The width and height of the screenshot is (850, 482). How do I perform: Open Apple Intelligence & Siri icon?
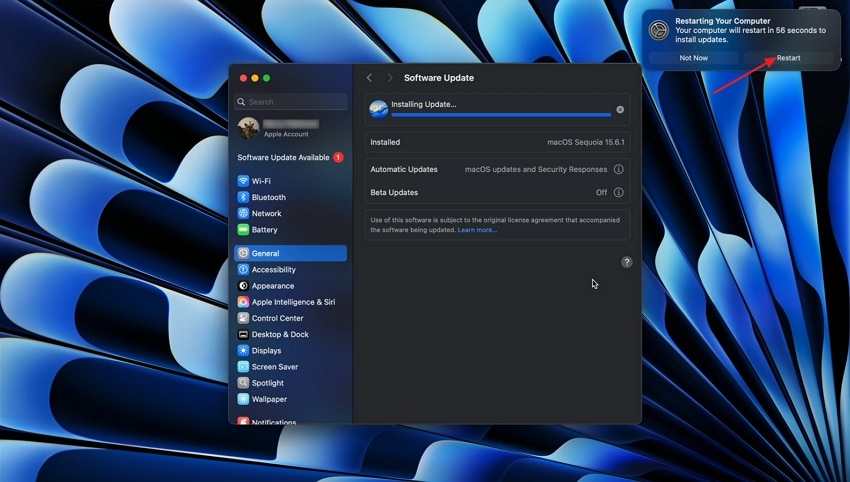pyautogui.click(x=243, y=302)
